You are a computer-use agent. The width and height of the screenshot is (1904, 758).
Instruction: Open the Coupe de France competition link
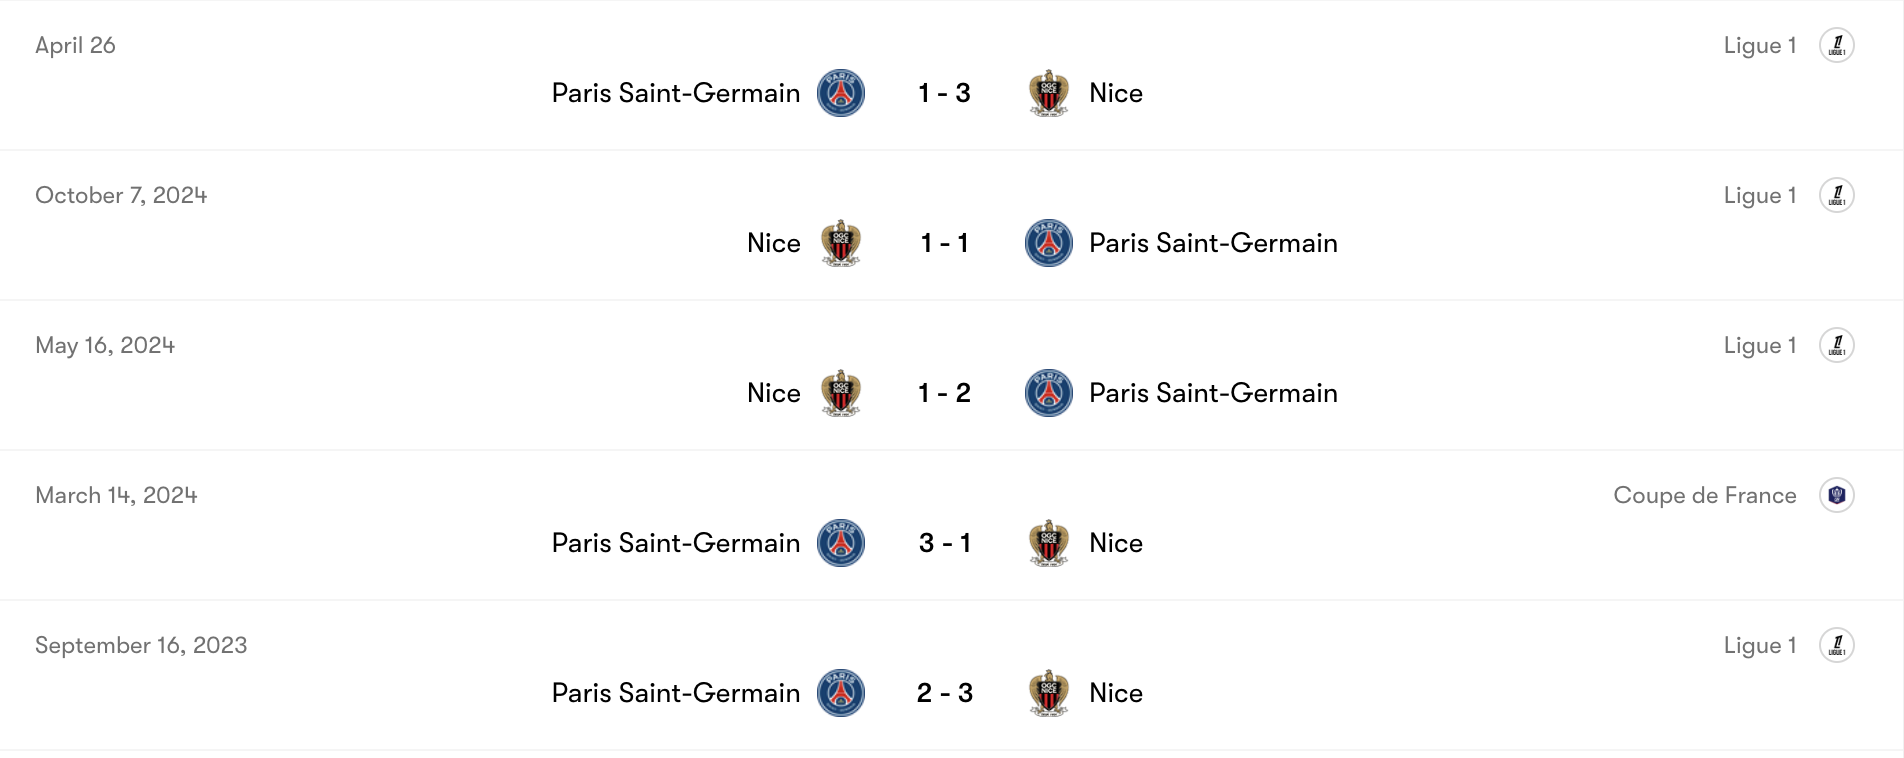(x=1705, y=495)
